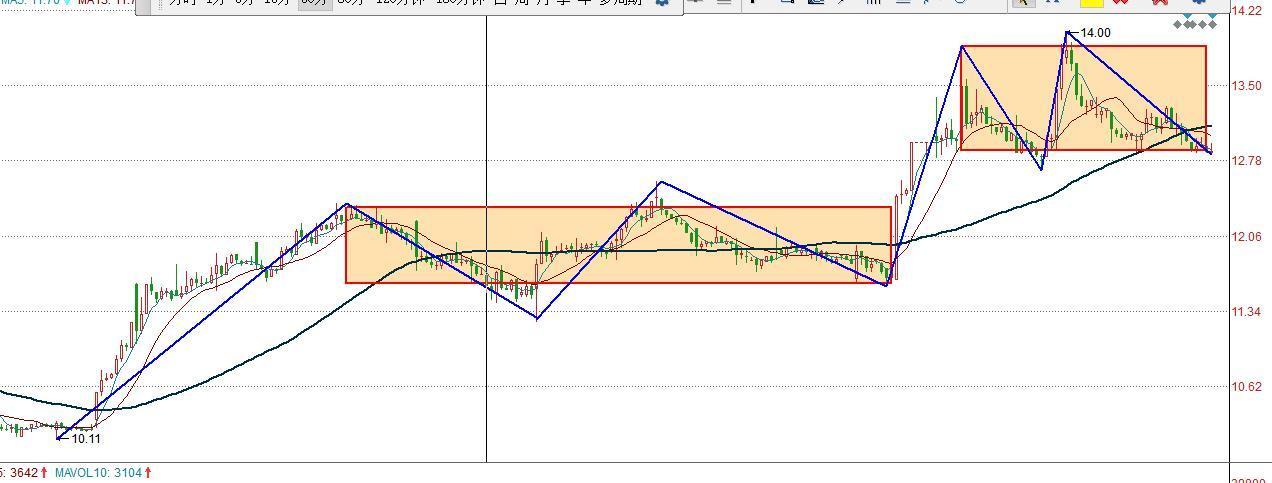
Task: Open the period settings gear icon
Action: tap(661, 3)
